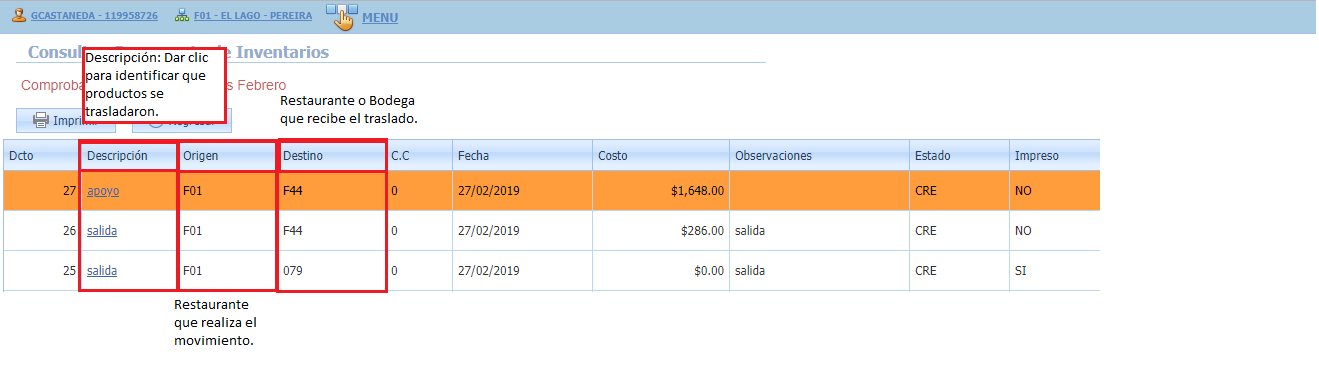Select the document number 25 cell

click(x=41, y=270)
